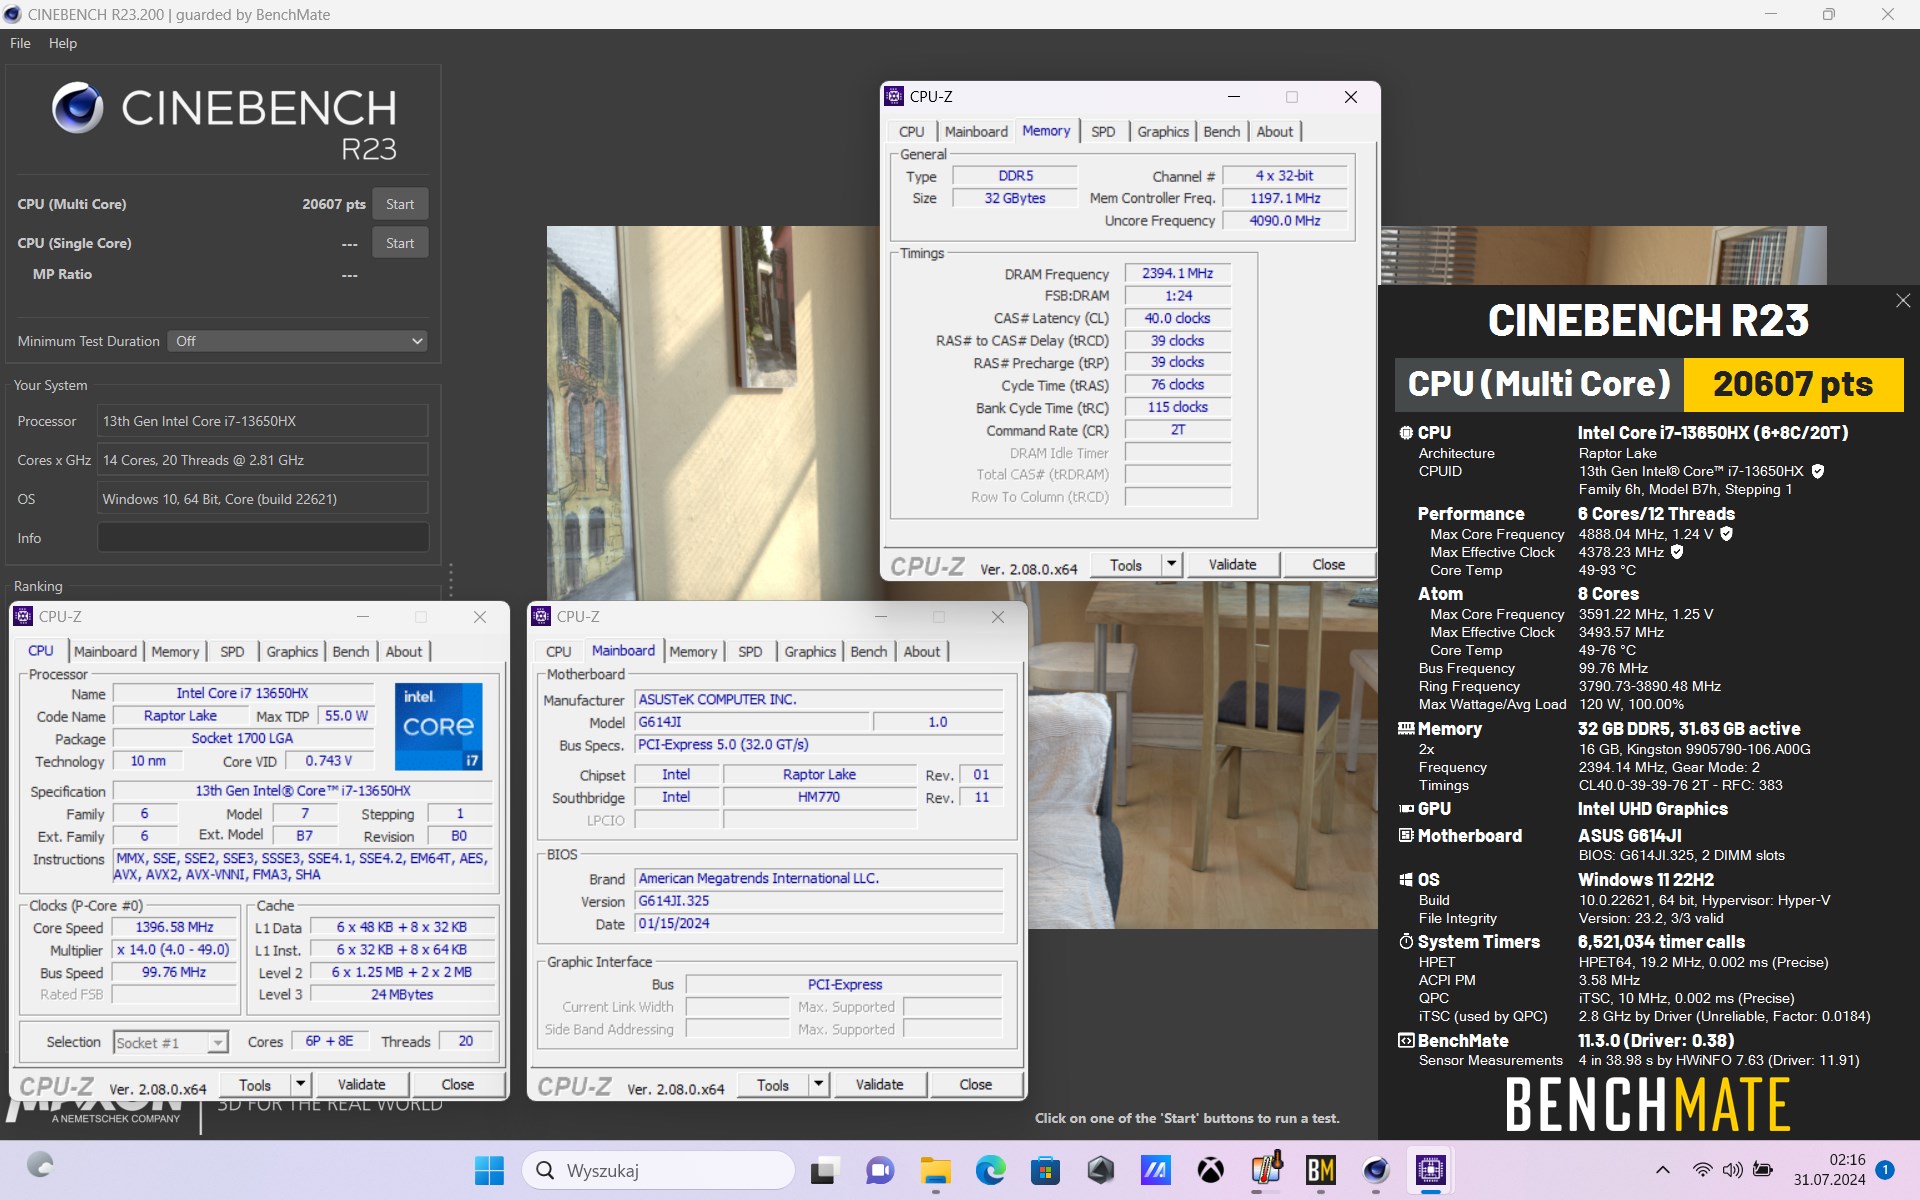This screenshot has width=1920, height=1200.
Task: Launch Microsoft Edge from taskbar
Action: 990,1170
